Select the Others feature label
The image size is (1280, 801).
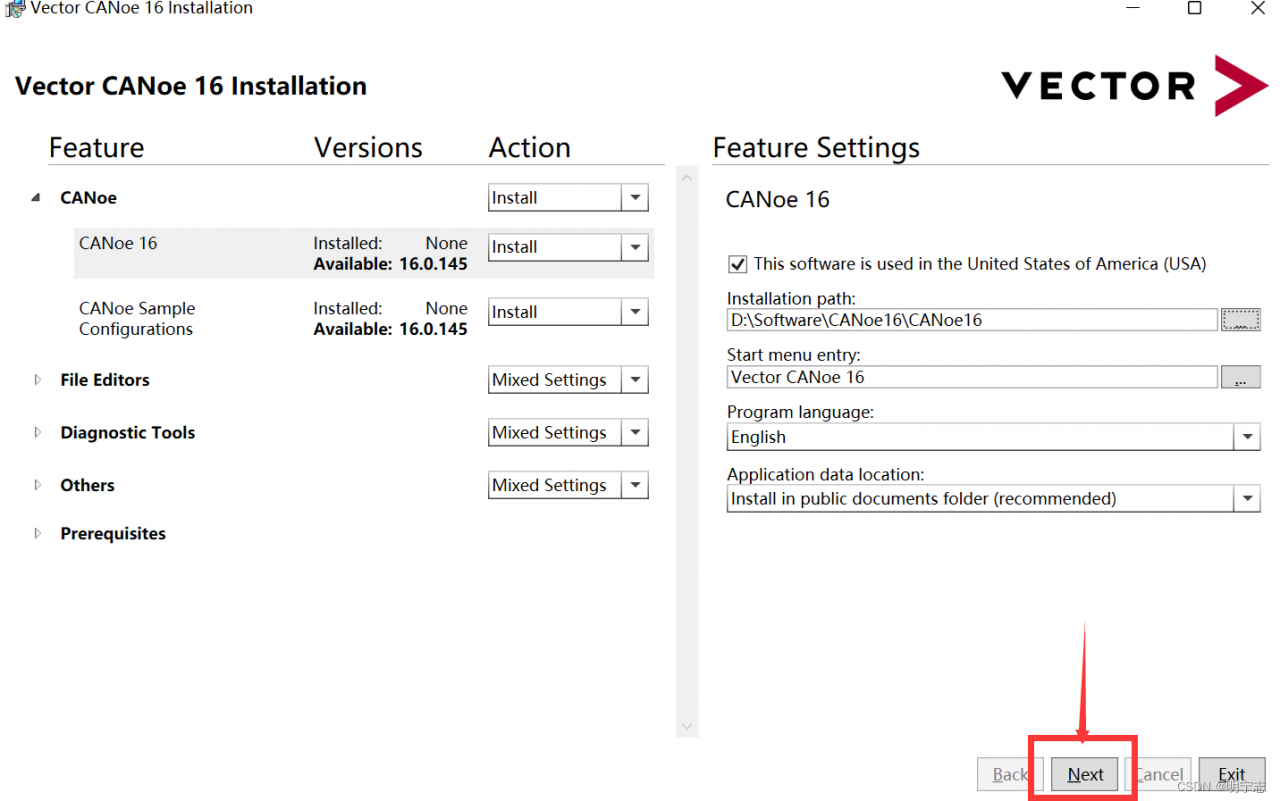[x=88, y=485]
